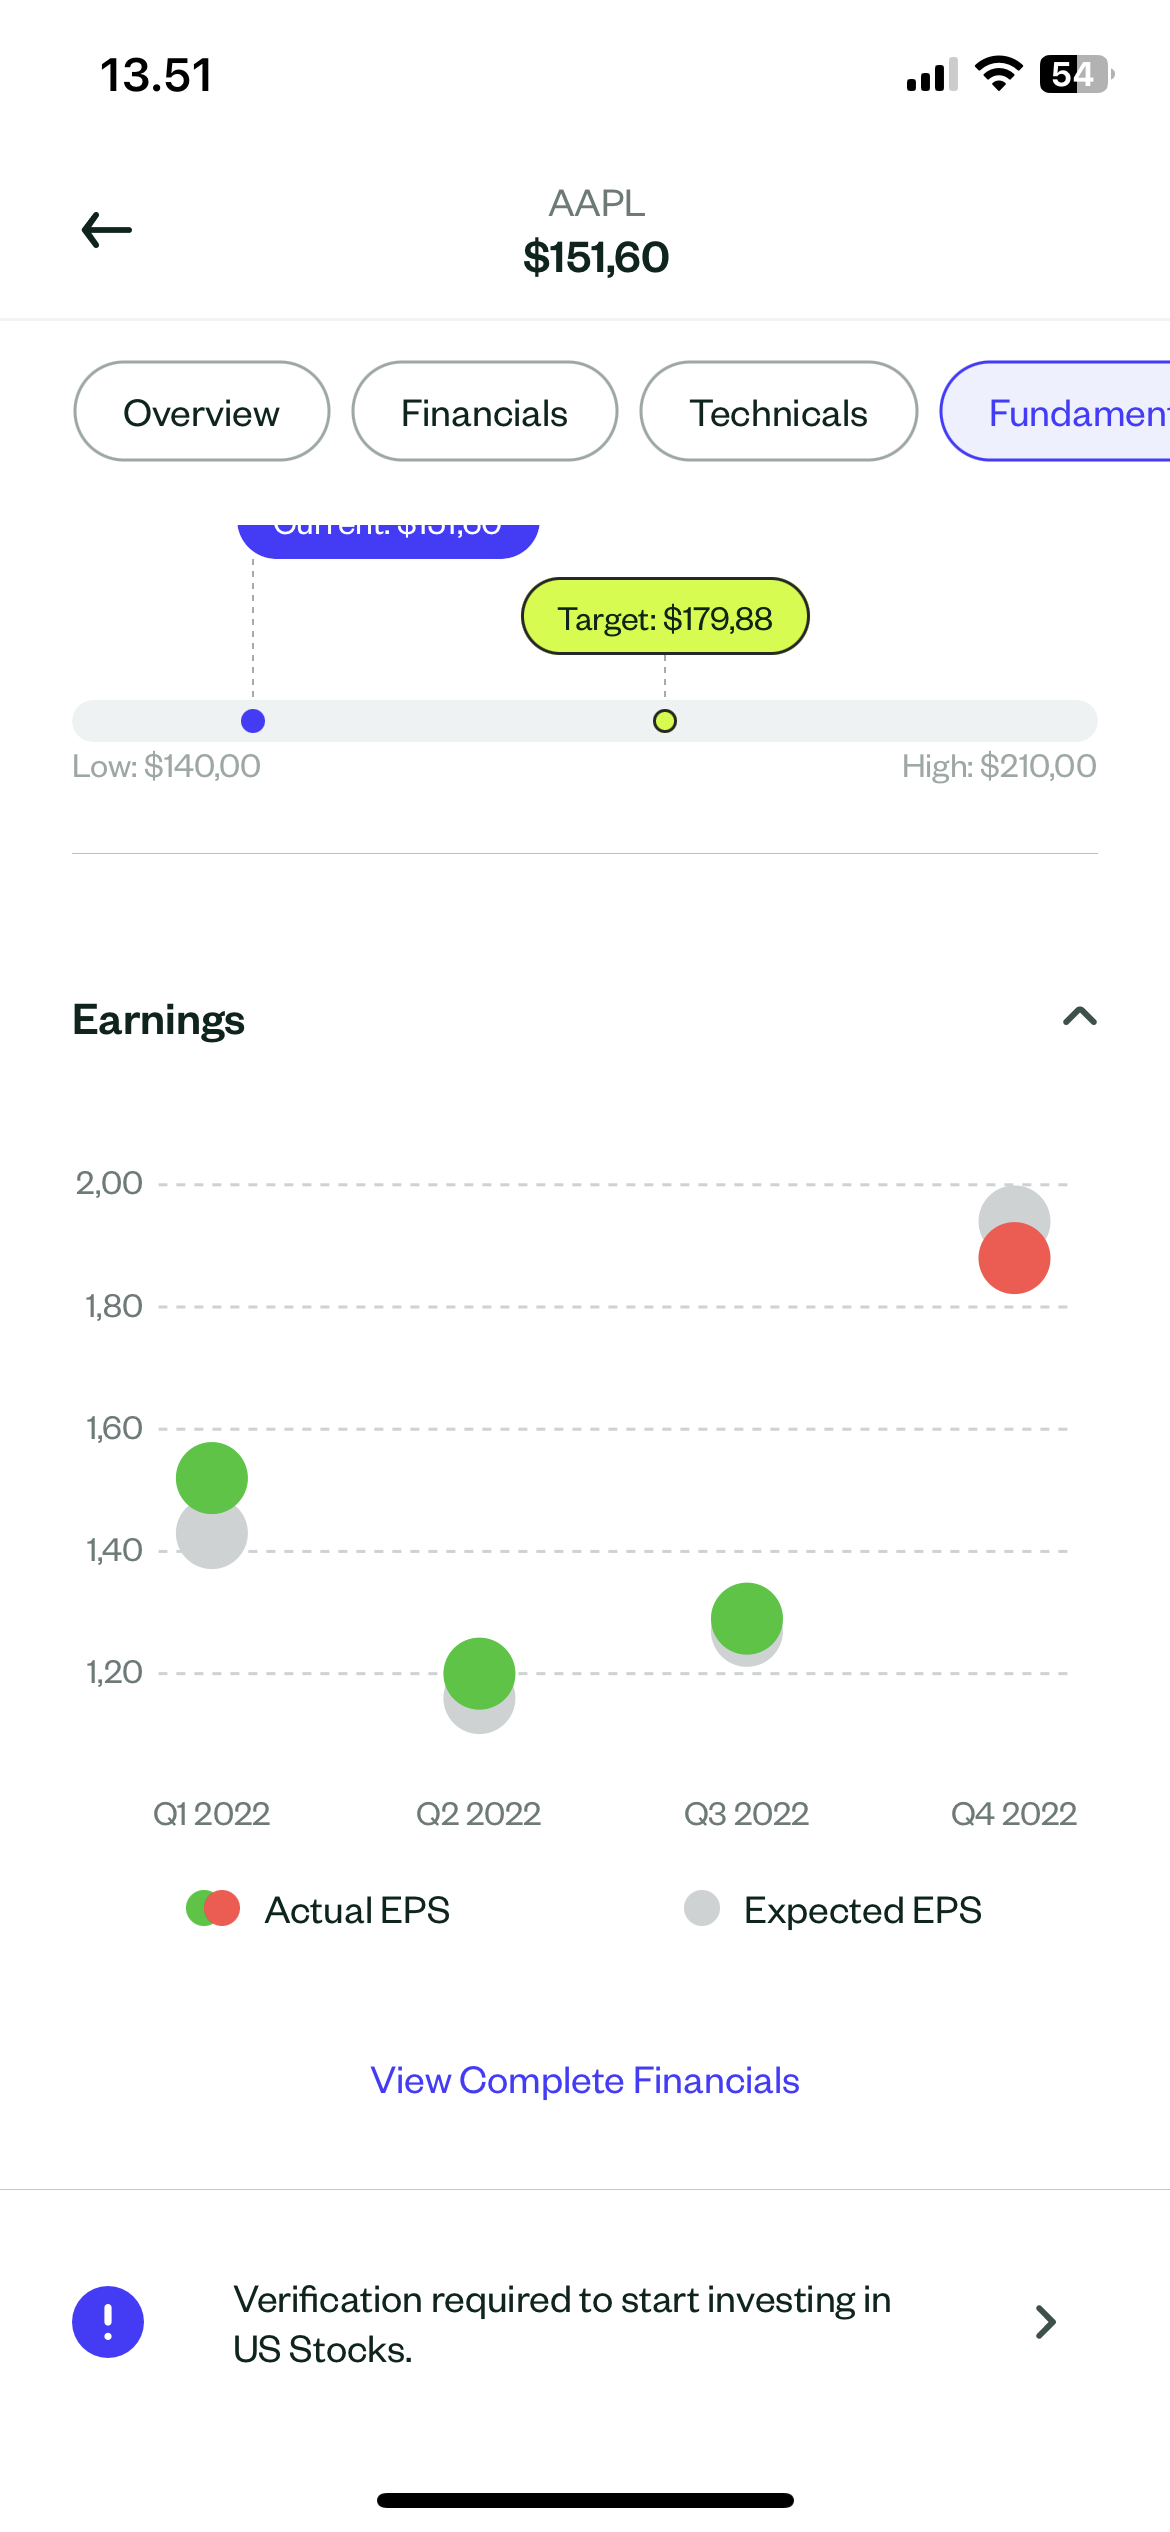The image size is (1170, 2532).
Task: Tap the Actual EPS legend marker
Action: tap(213, 1908)
